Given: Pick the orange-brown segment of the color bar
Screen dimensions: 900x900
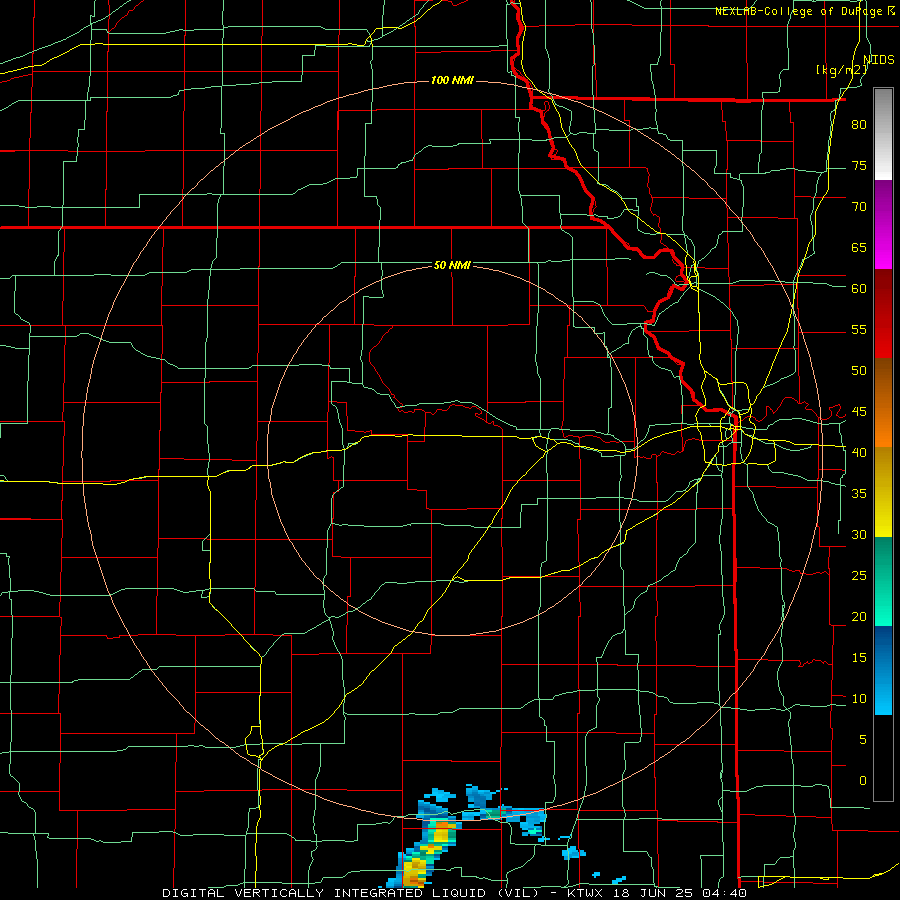Looking at the screenshot, I should point(883,403).
